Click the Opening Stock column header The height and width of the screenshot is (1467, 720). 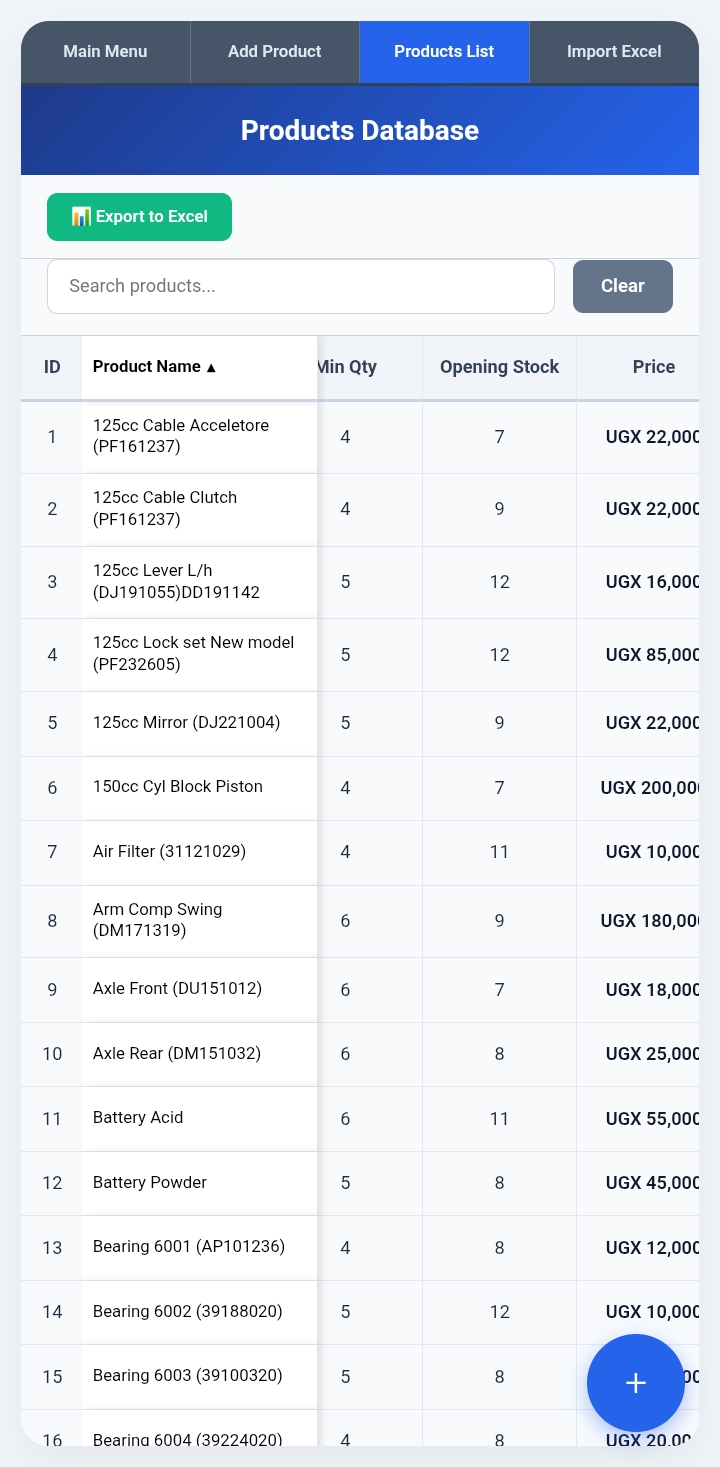[499, 367]
